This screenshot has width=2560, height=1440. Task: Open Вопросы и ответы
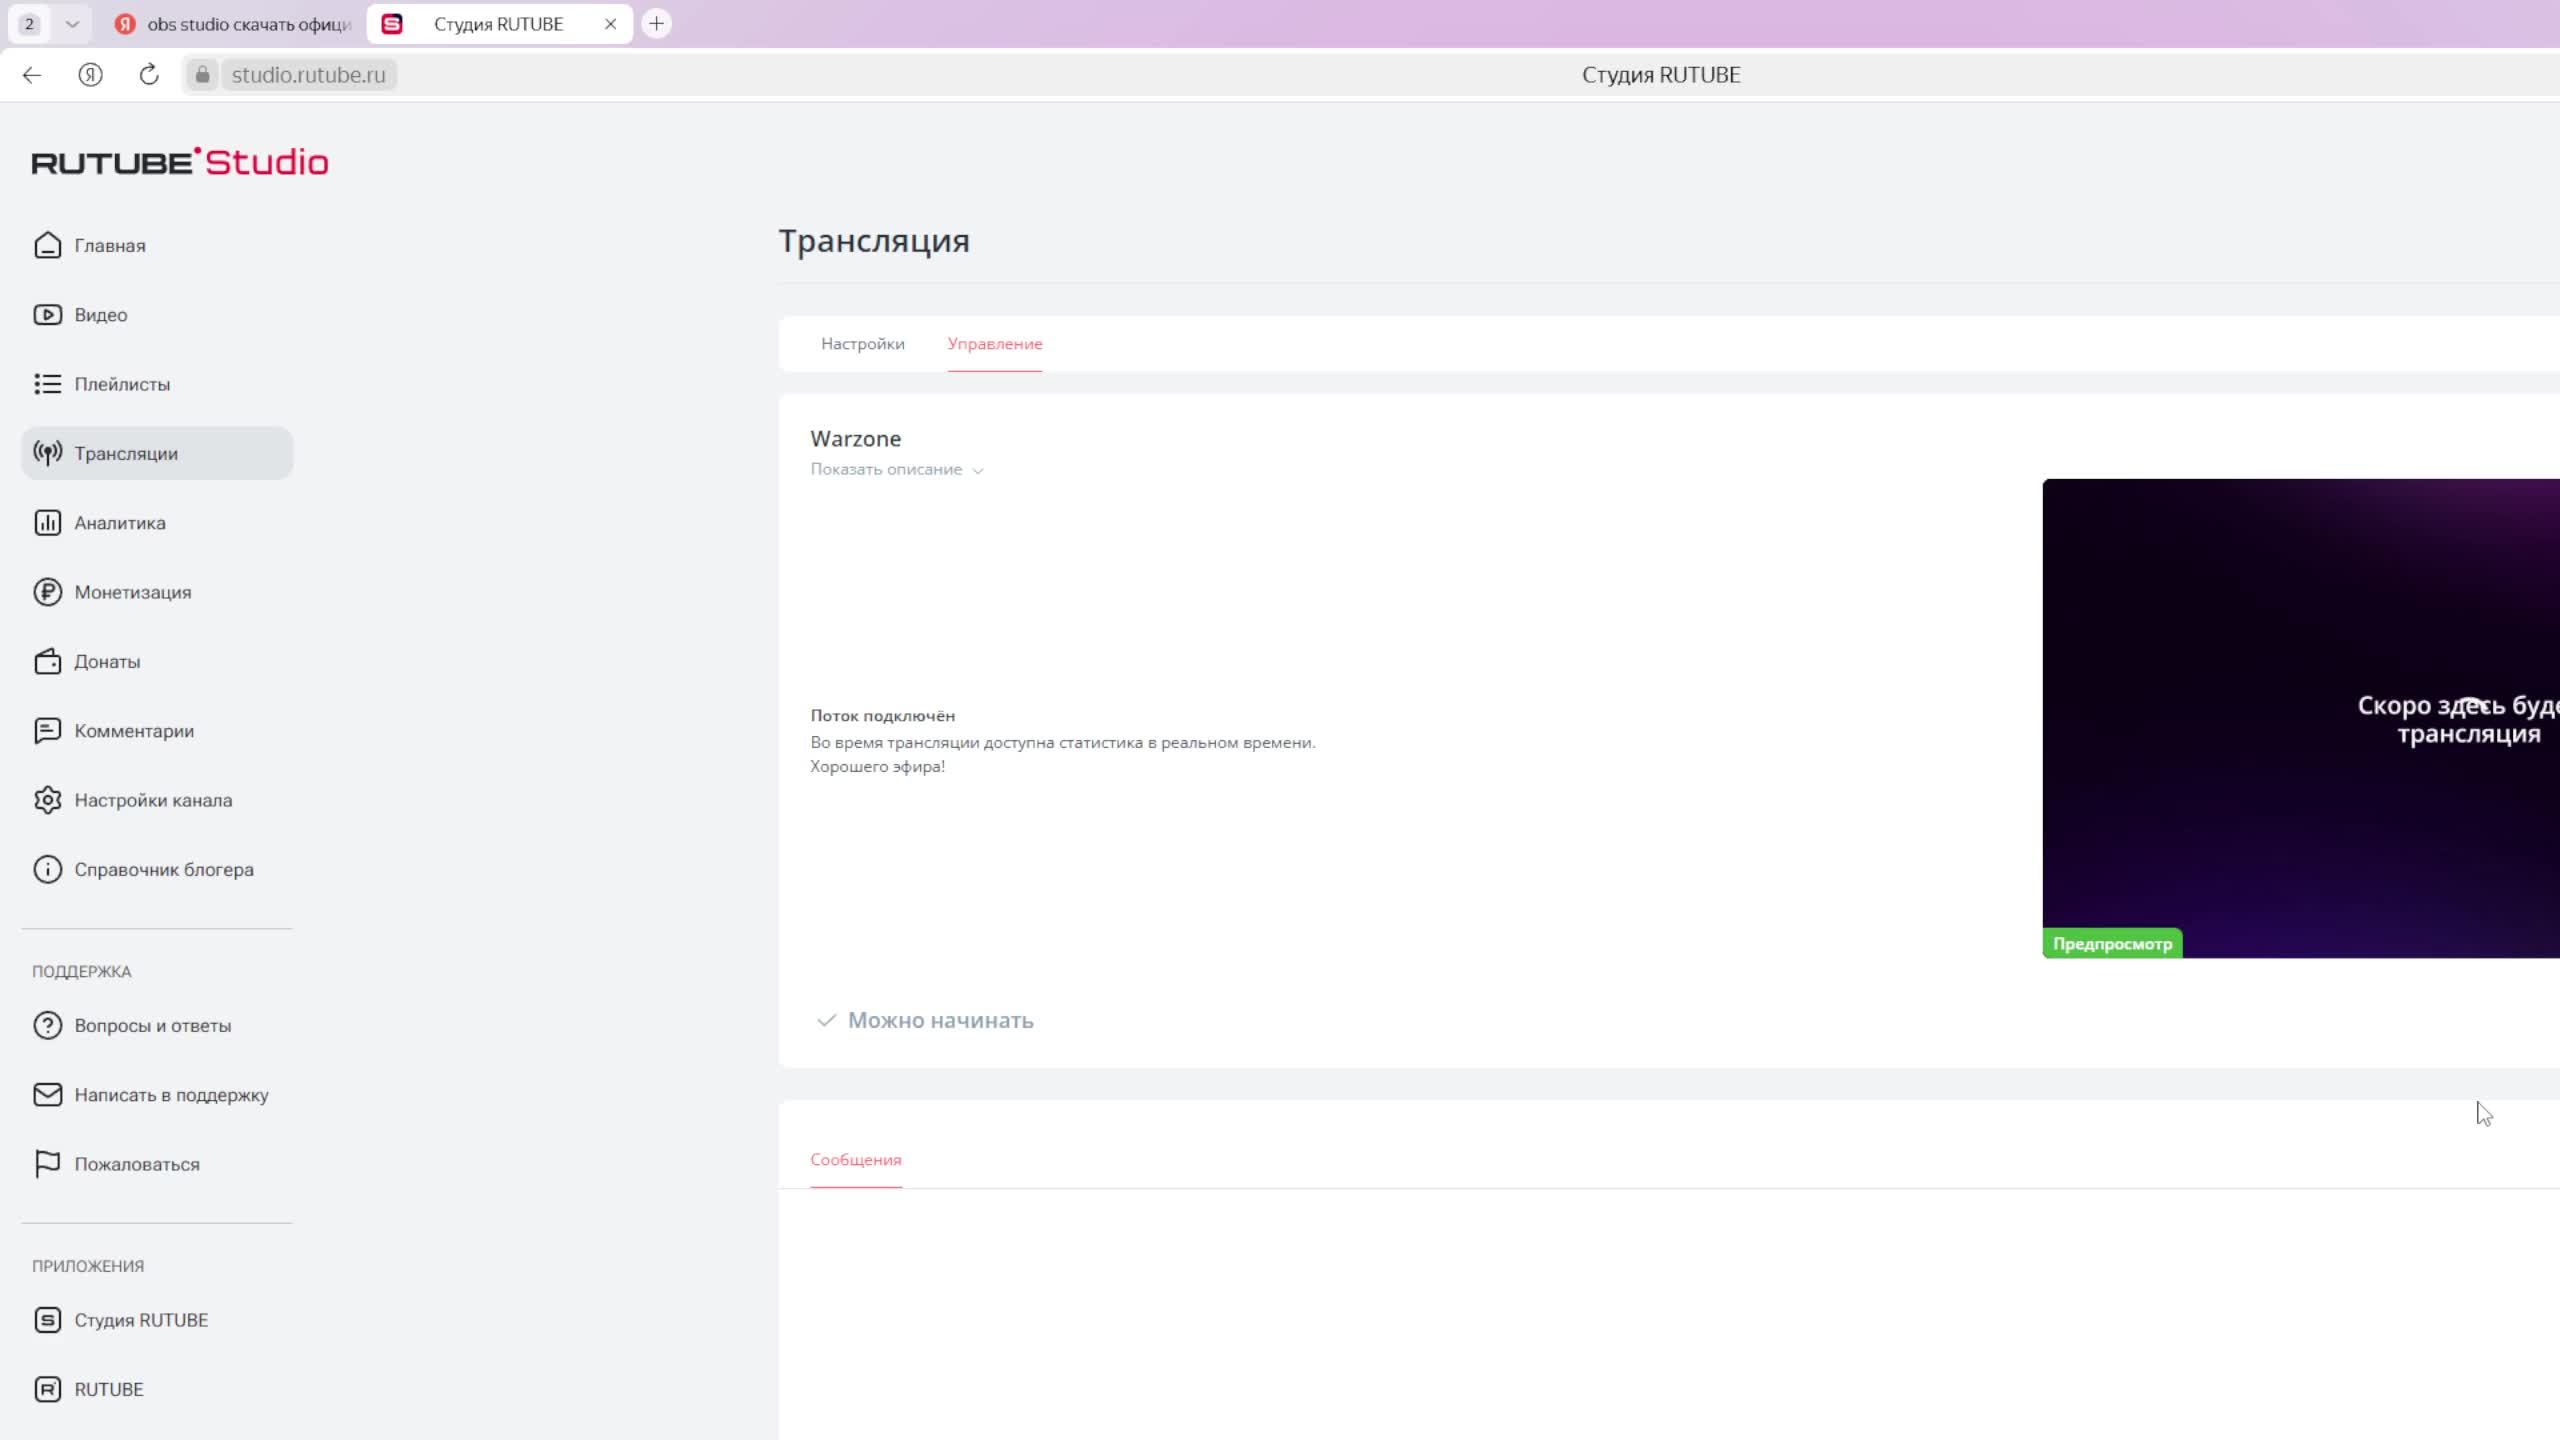(157, 1025)
